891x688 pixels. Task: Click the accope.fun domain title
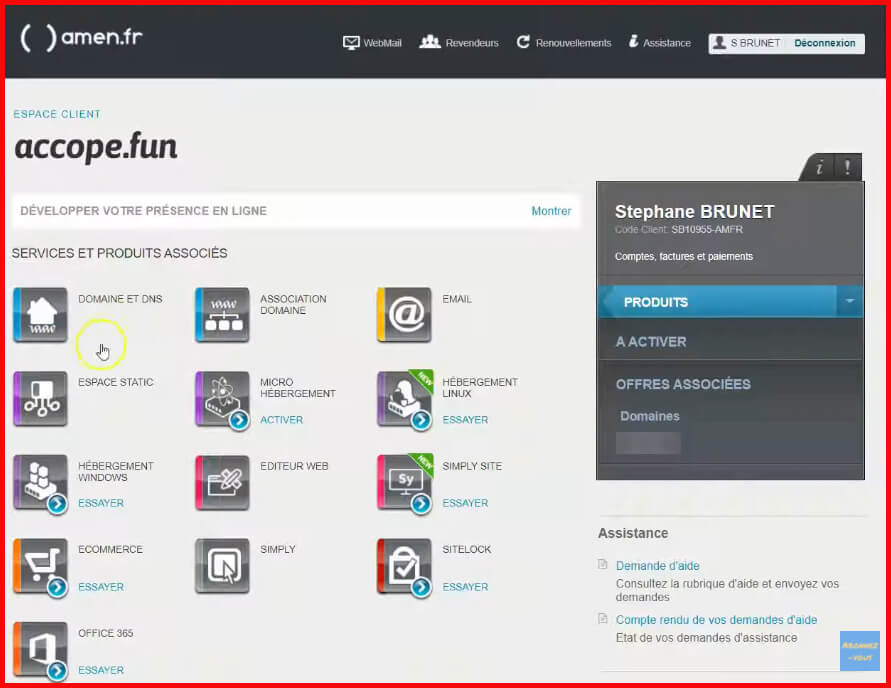[95, 147]
